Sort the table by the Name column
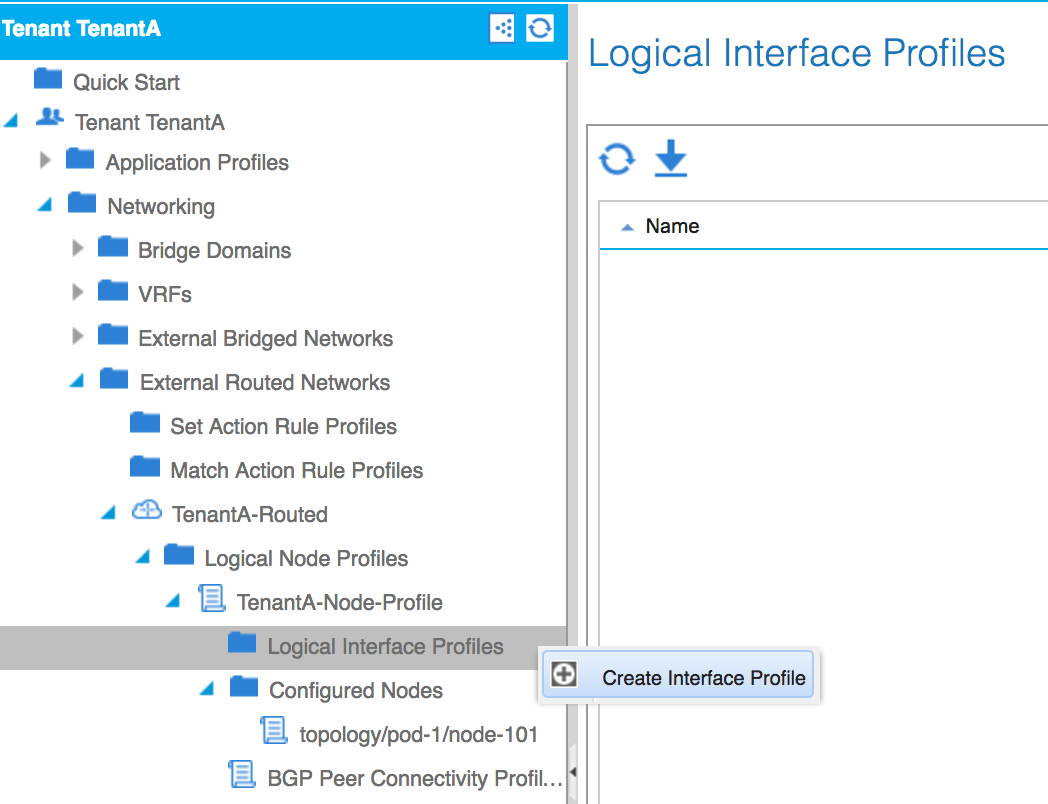This screenshot has width=1048, height=804. click(x=672, y=226)
